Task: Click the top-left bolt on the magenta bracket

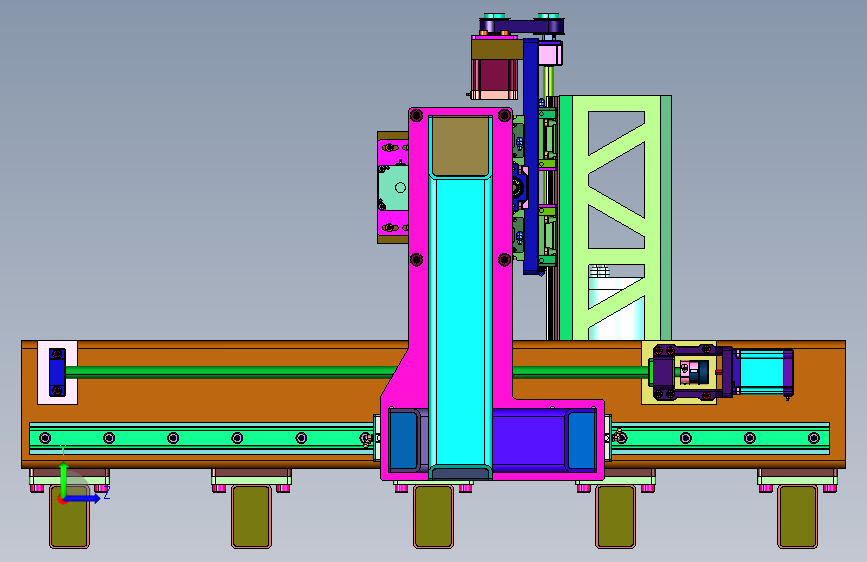Action: point(416,115)
